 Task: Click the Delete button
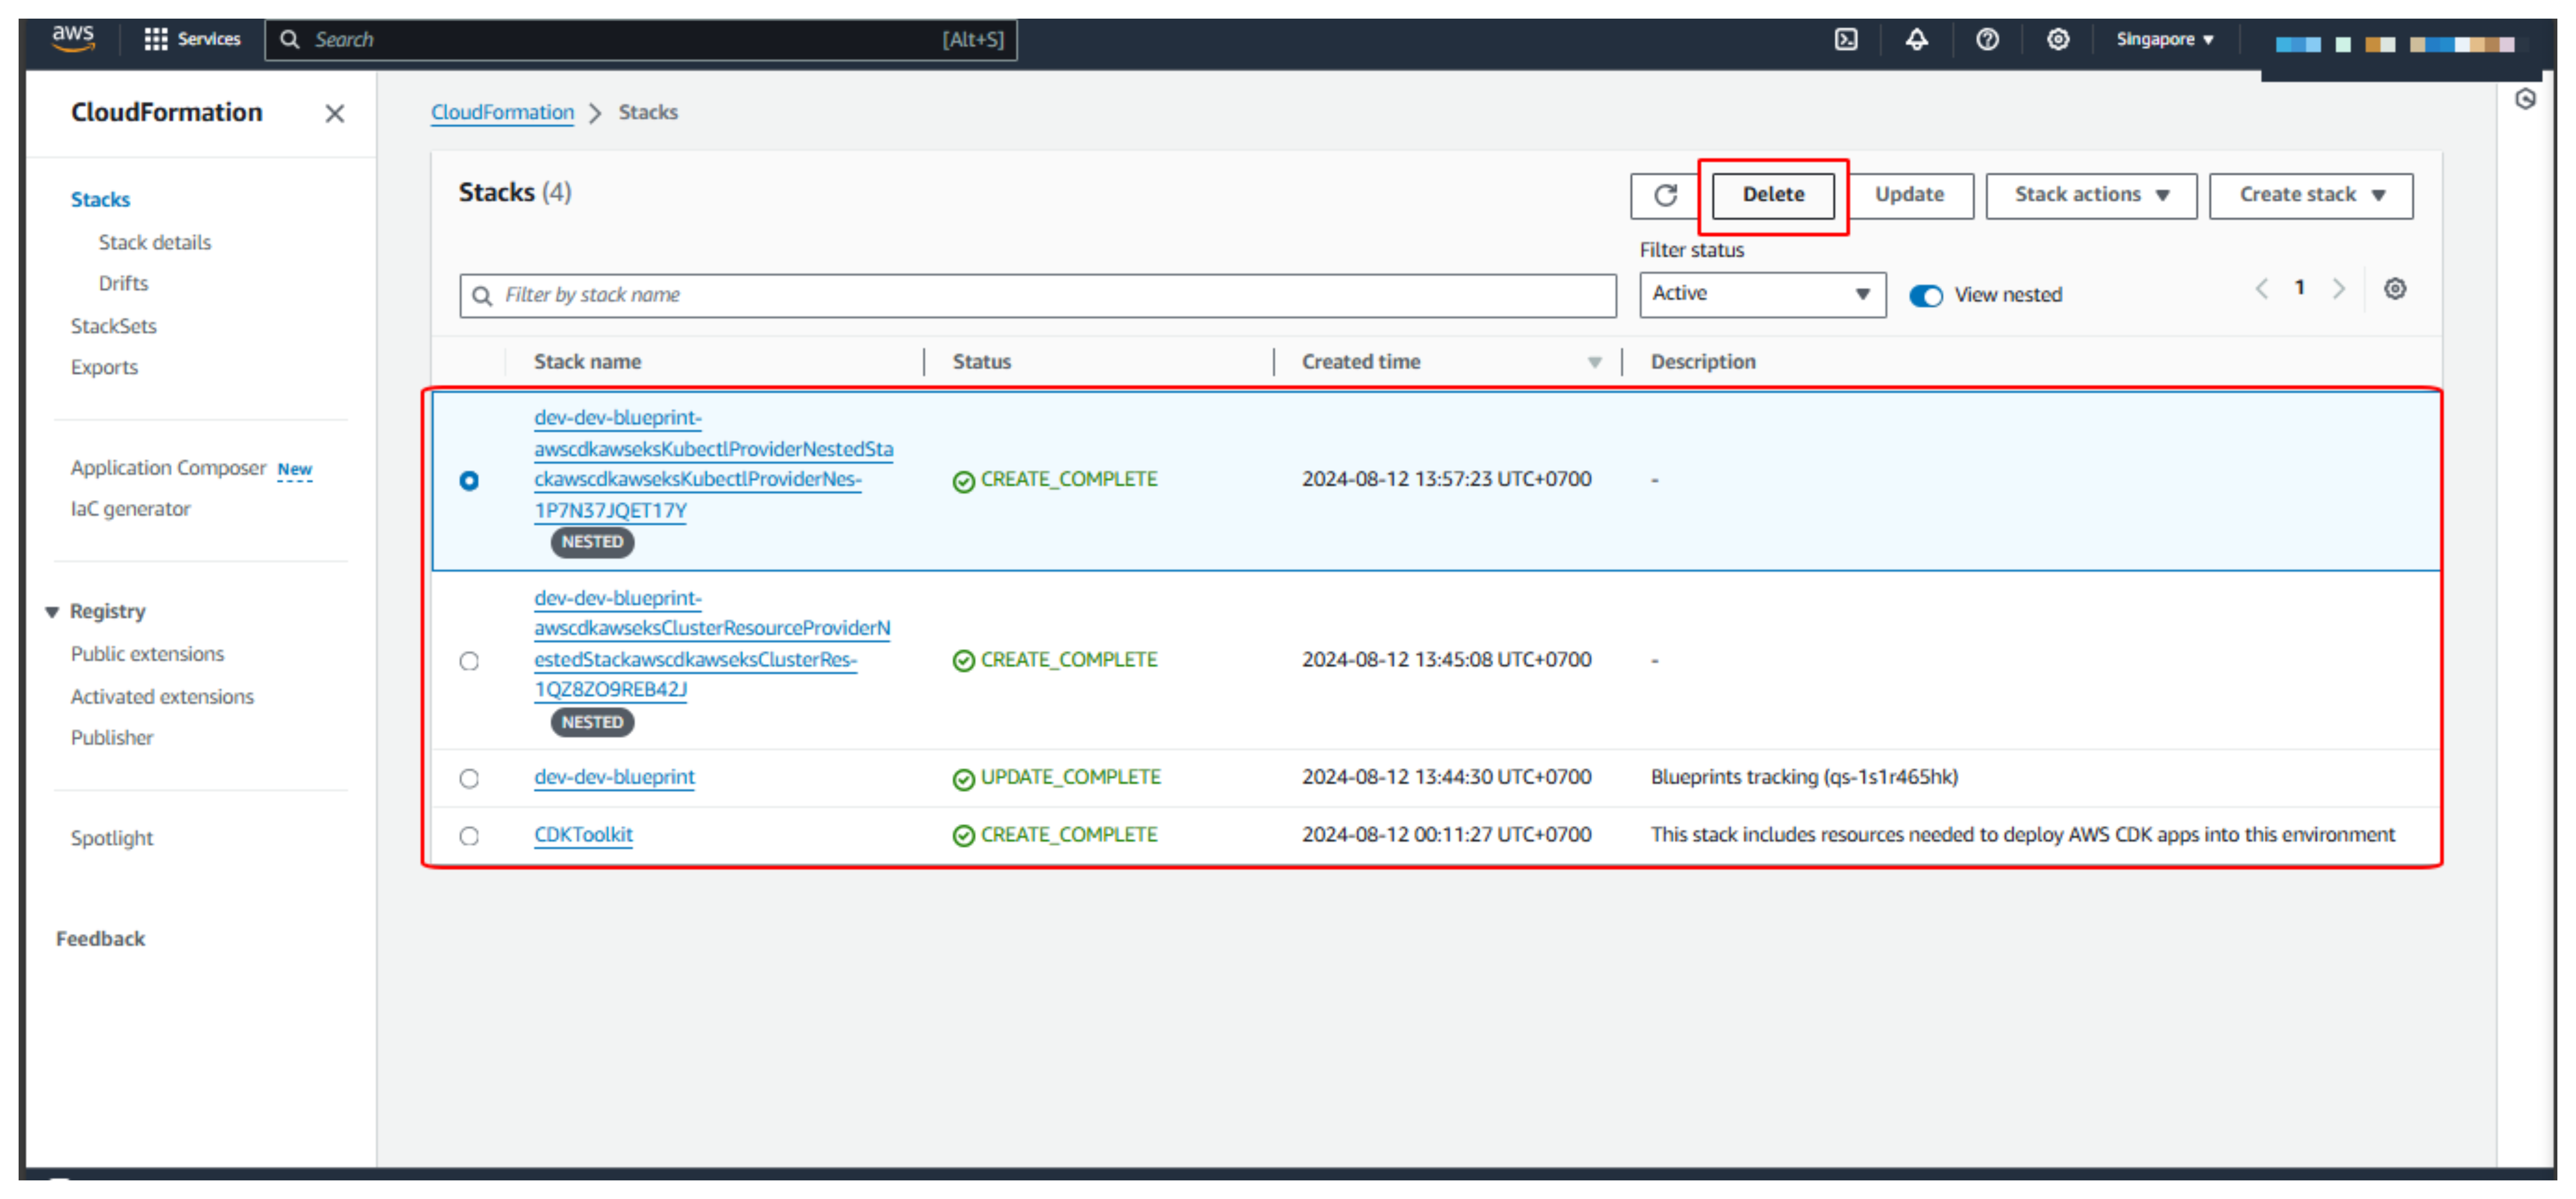pyautogui.click(x=1773, y=195)
